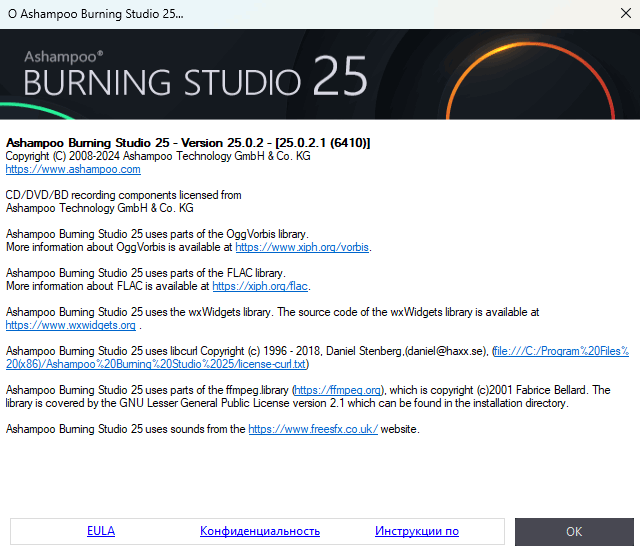
Task: Click the Burning Studio 25 banner image
Action: 320,74
